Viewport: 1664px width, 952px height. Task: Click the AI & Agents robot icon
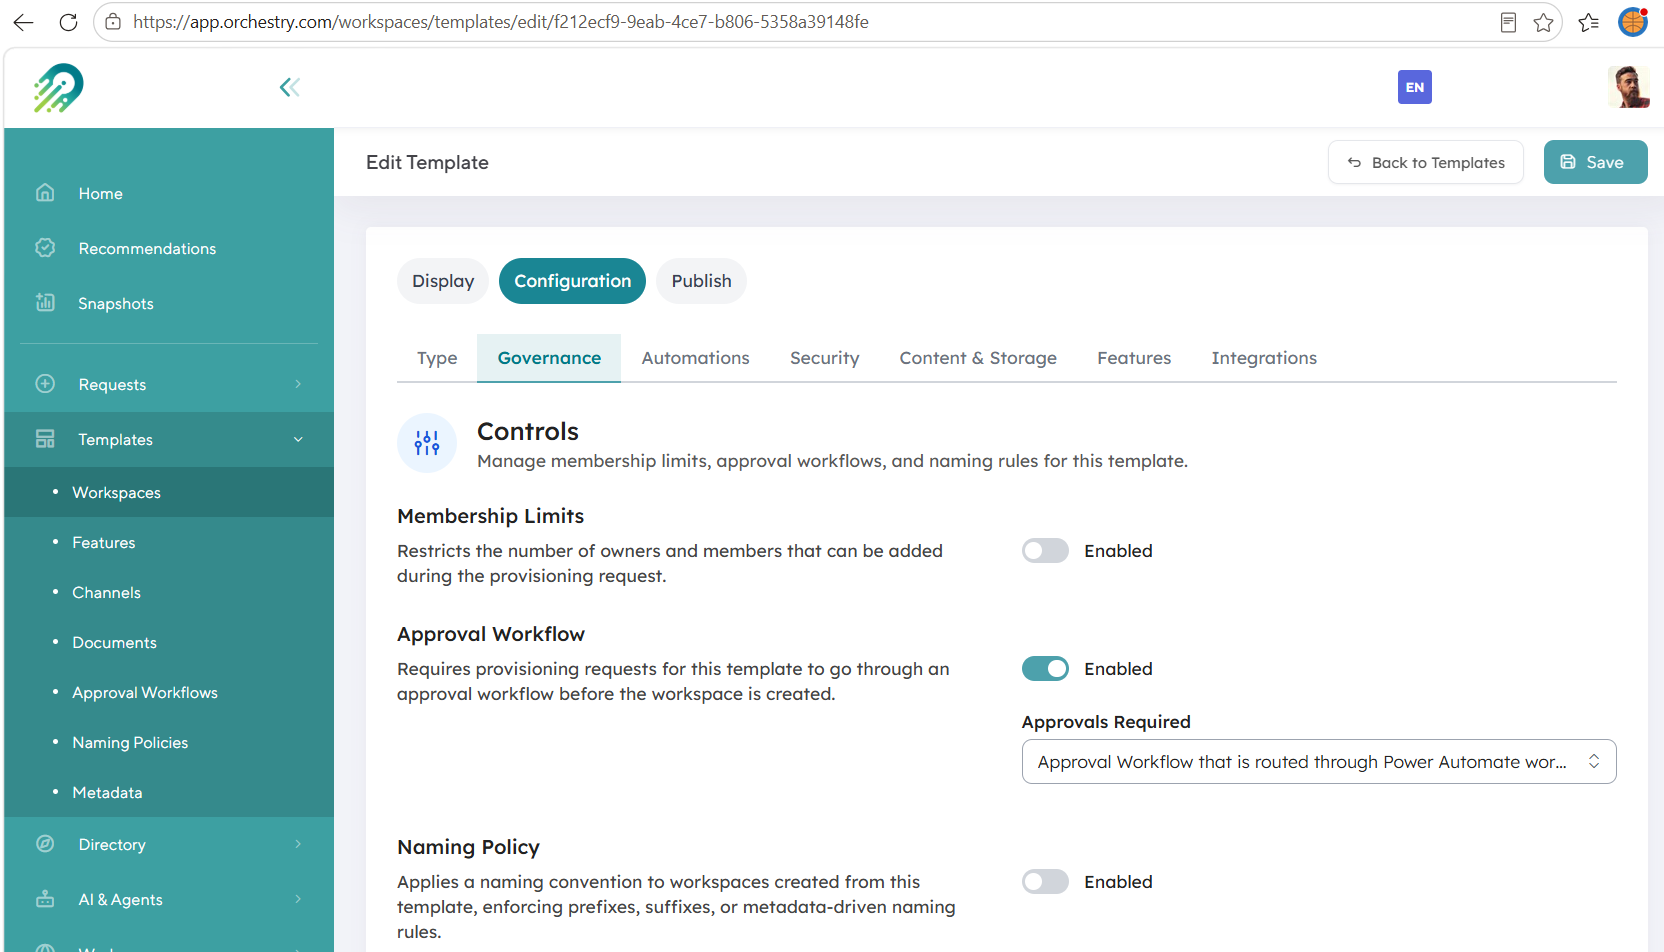pyautogui.click(x=45, y=899)
